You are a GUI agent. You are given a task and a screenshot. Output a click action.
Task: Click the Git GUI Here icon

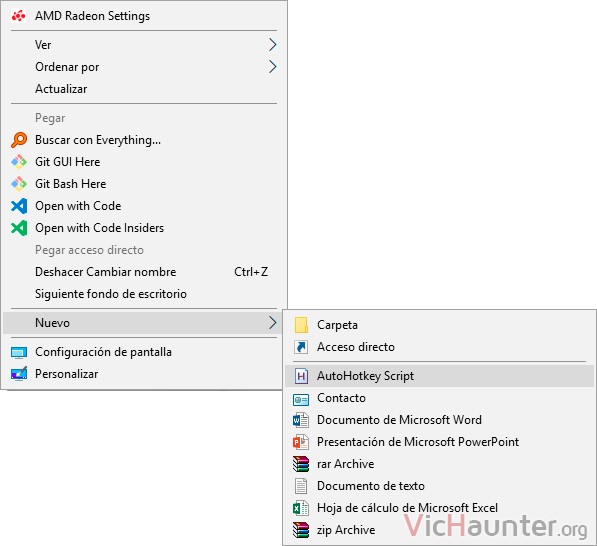pyautogui.click(x=19, y=162)
